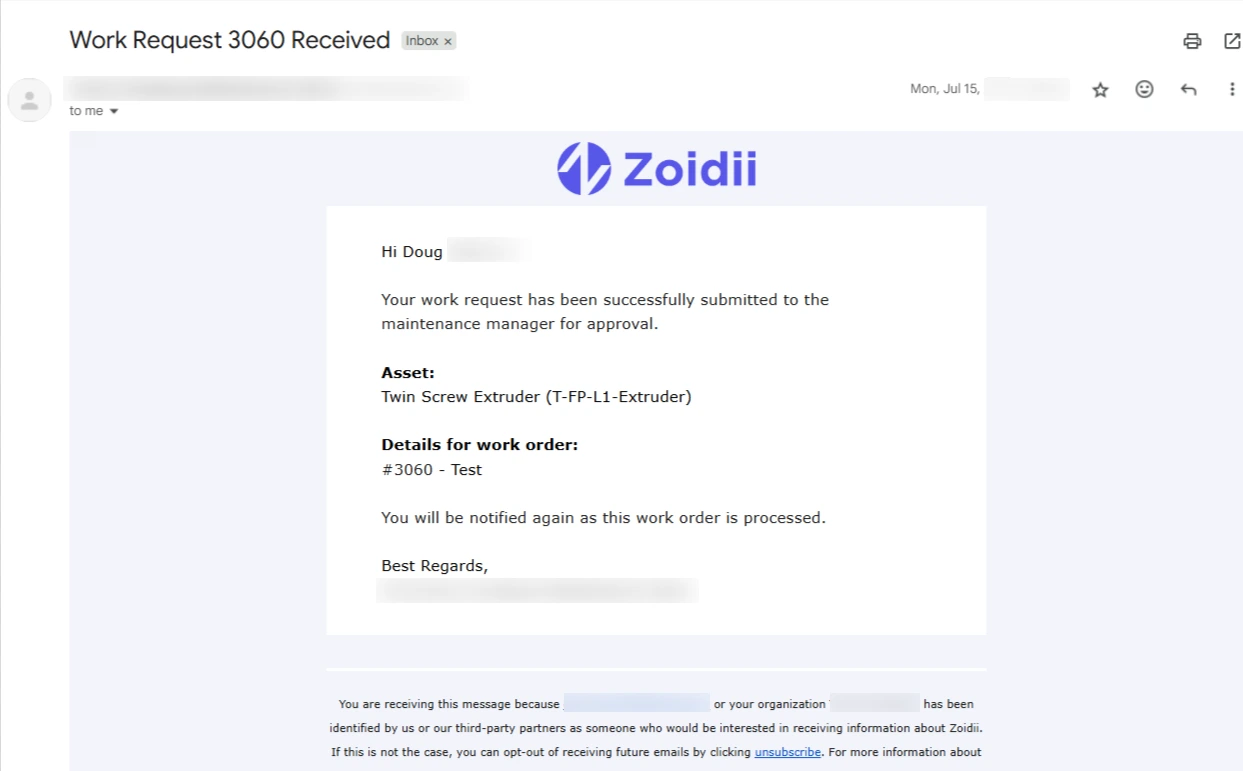The width and height of the screenshot is (1243, 771).
Task: Click the "to me" recipient text
Action: point(86,111)
